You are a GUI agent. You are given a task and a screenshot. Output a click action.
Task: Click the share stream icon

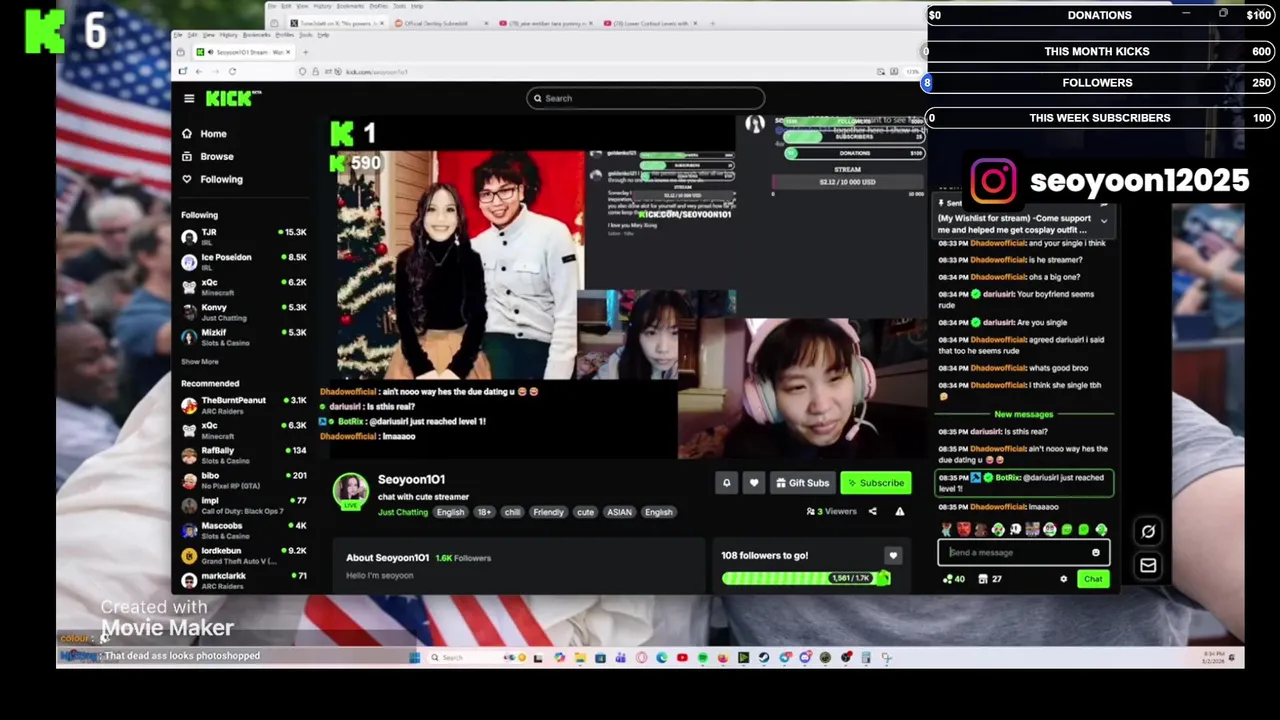[x=872, y=512]
